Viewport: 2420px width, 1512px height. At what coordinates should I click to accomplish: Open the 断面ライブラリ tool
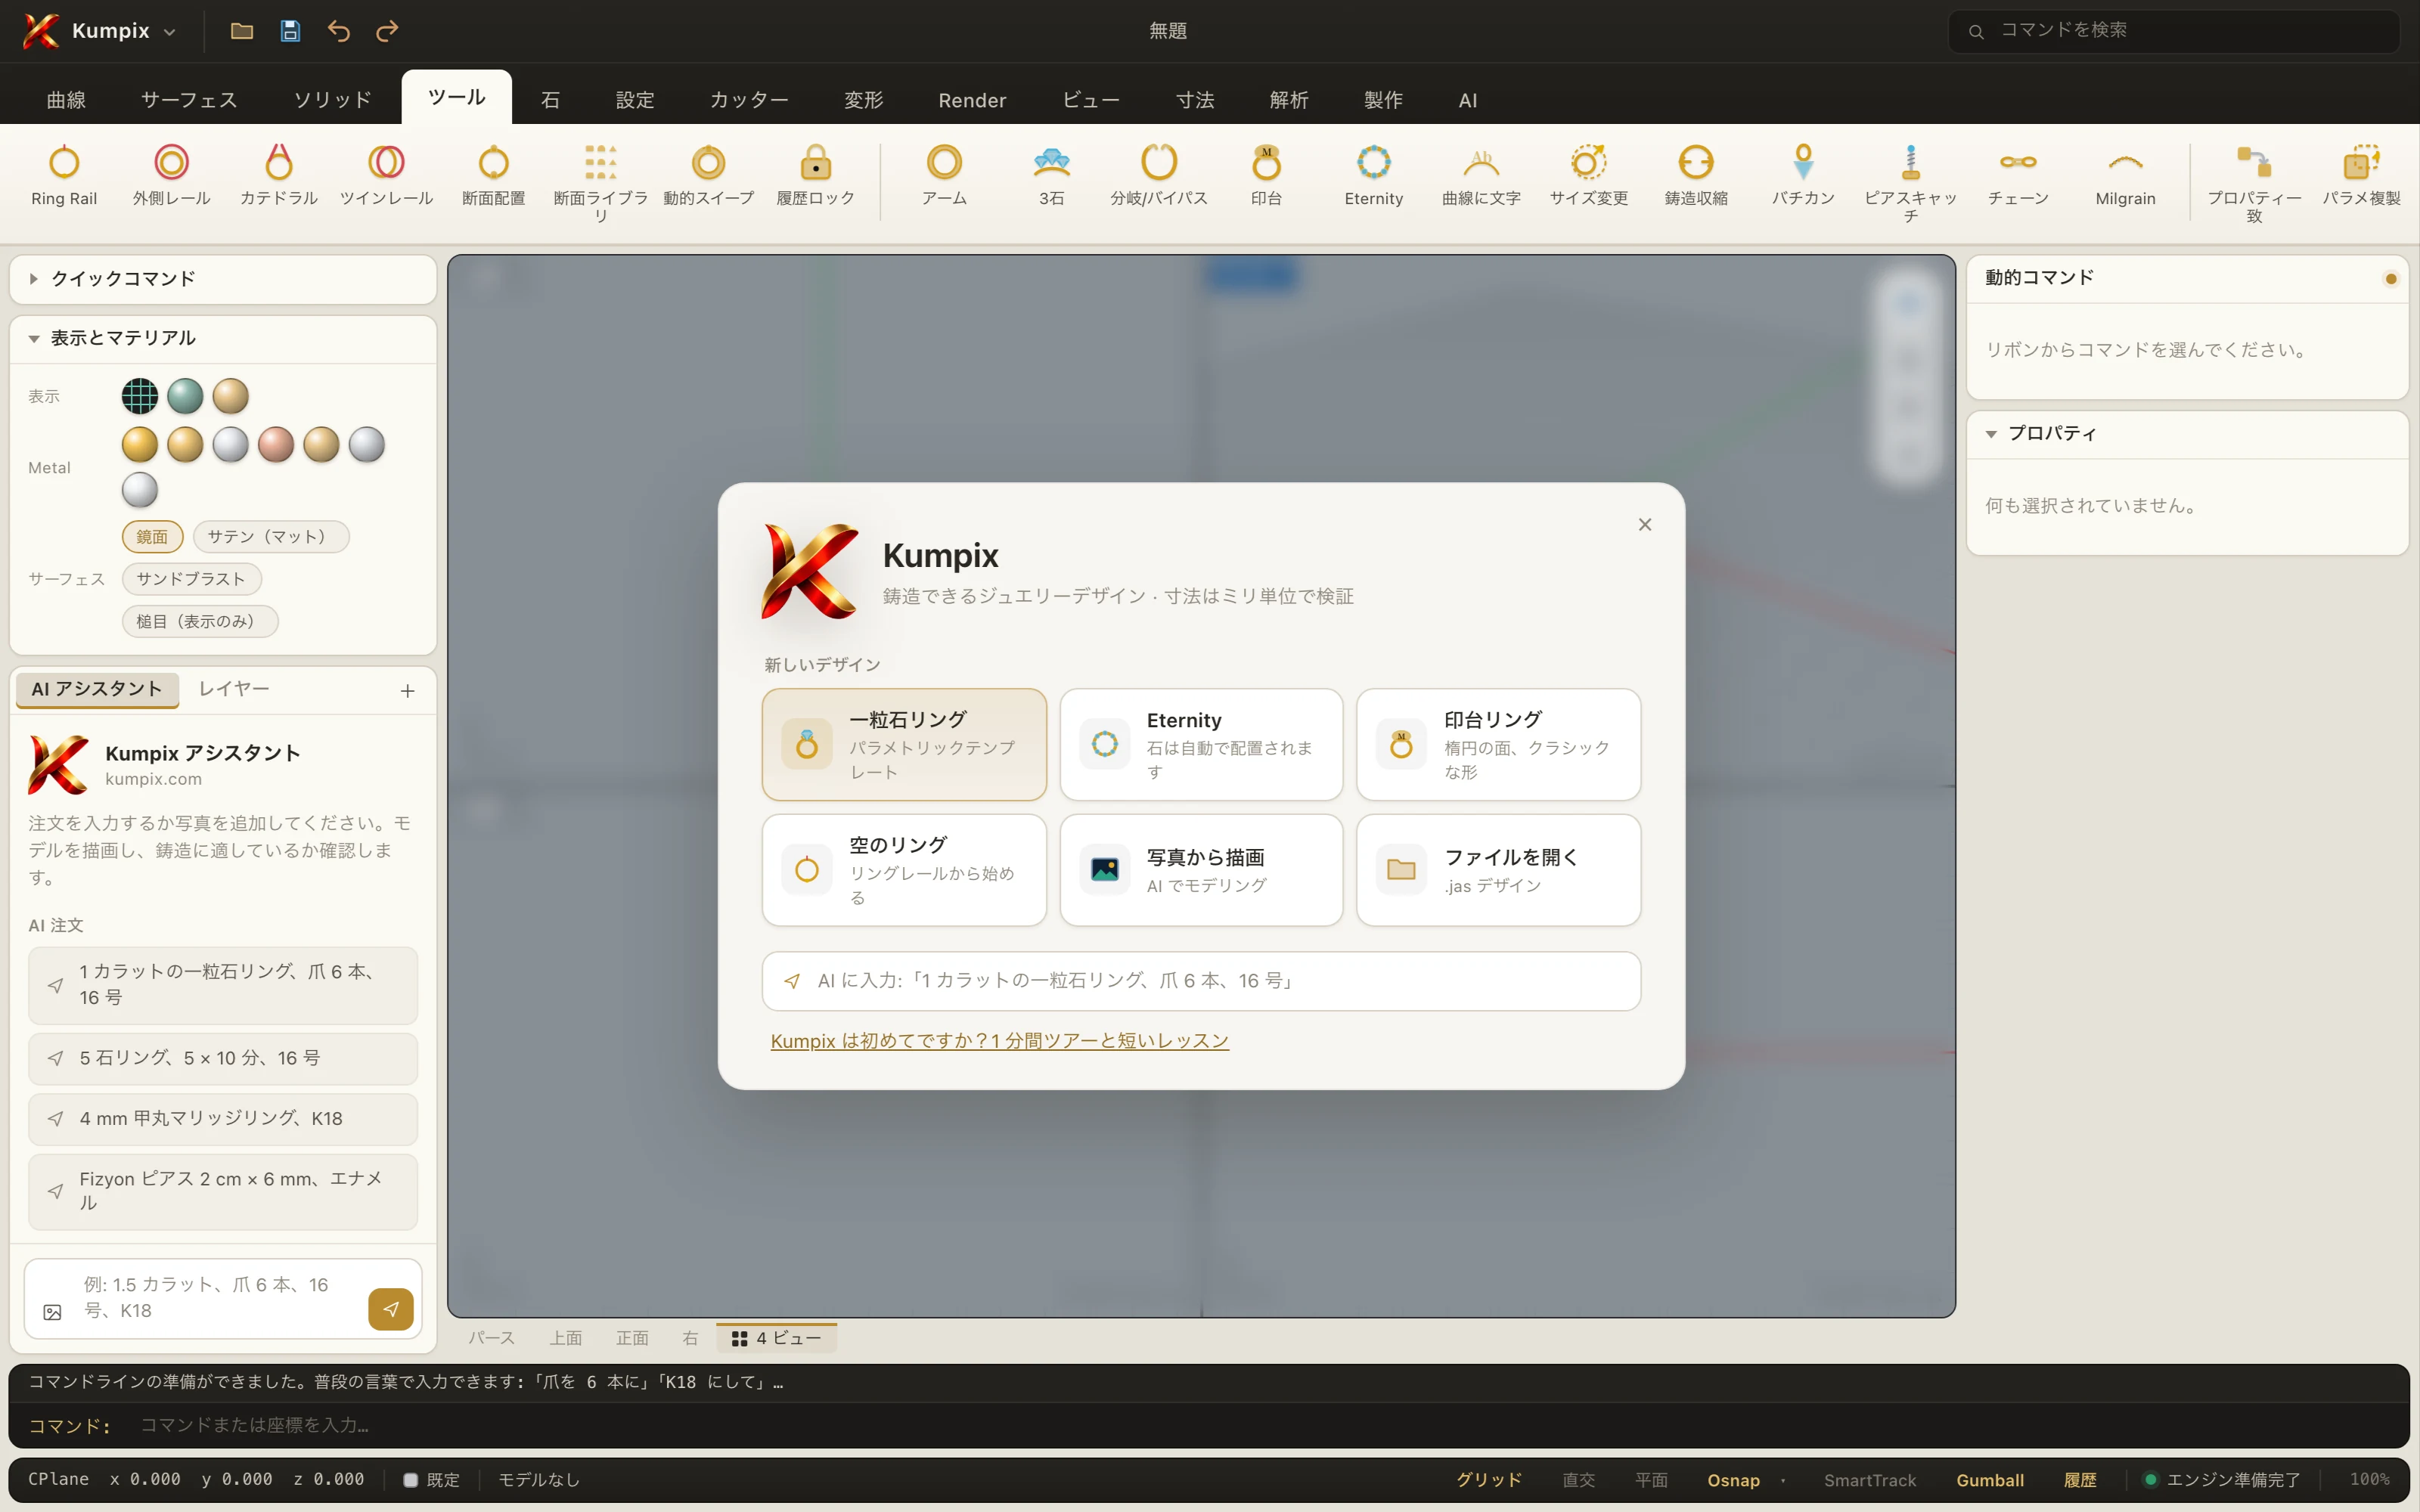pyautogui.click(x=600, y=182)
